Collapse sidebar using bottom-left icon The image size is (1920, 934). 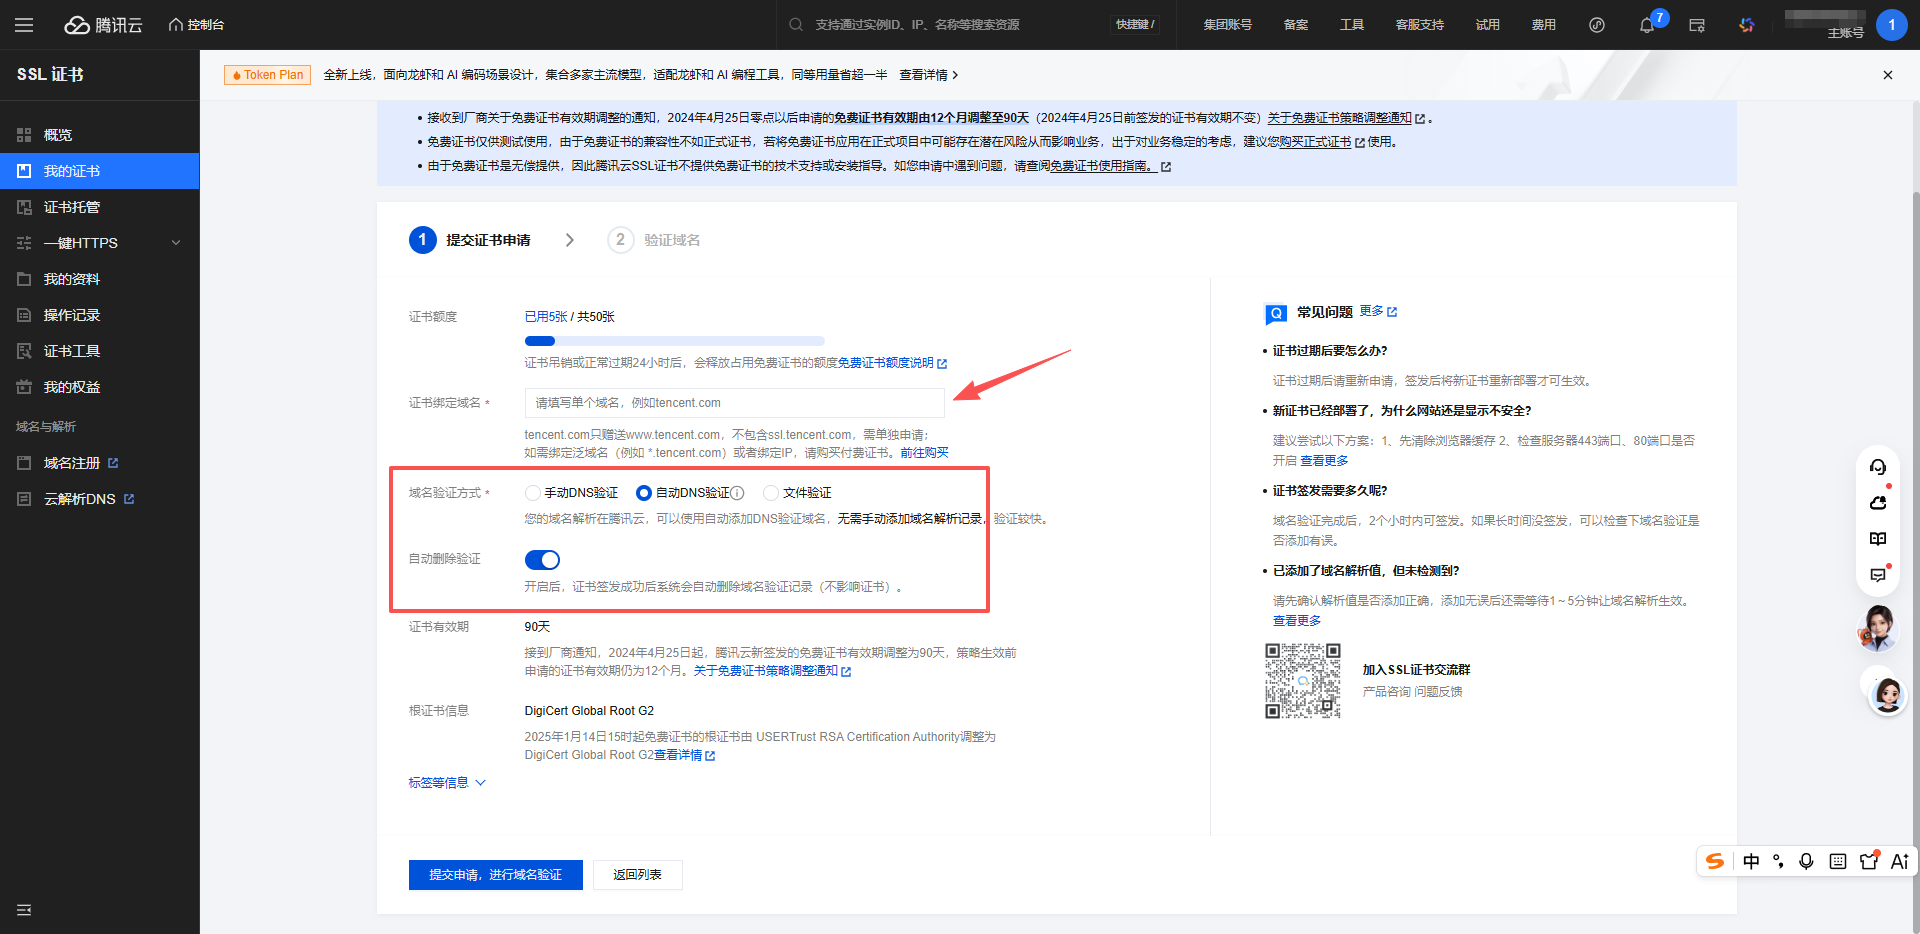(24, 910)
